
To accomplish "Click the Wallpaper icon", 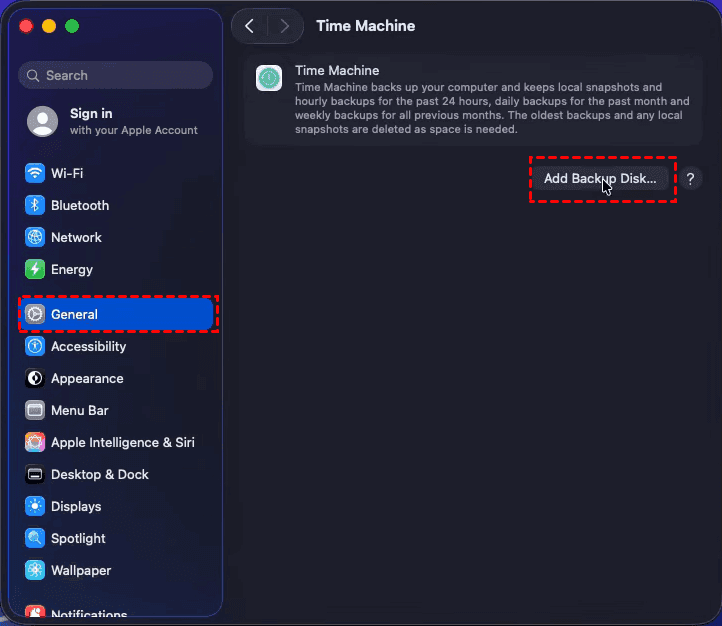I will tap(35, 570).
